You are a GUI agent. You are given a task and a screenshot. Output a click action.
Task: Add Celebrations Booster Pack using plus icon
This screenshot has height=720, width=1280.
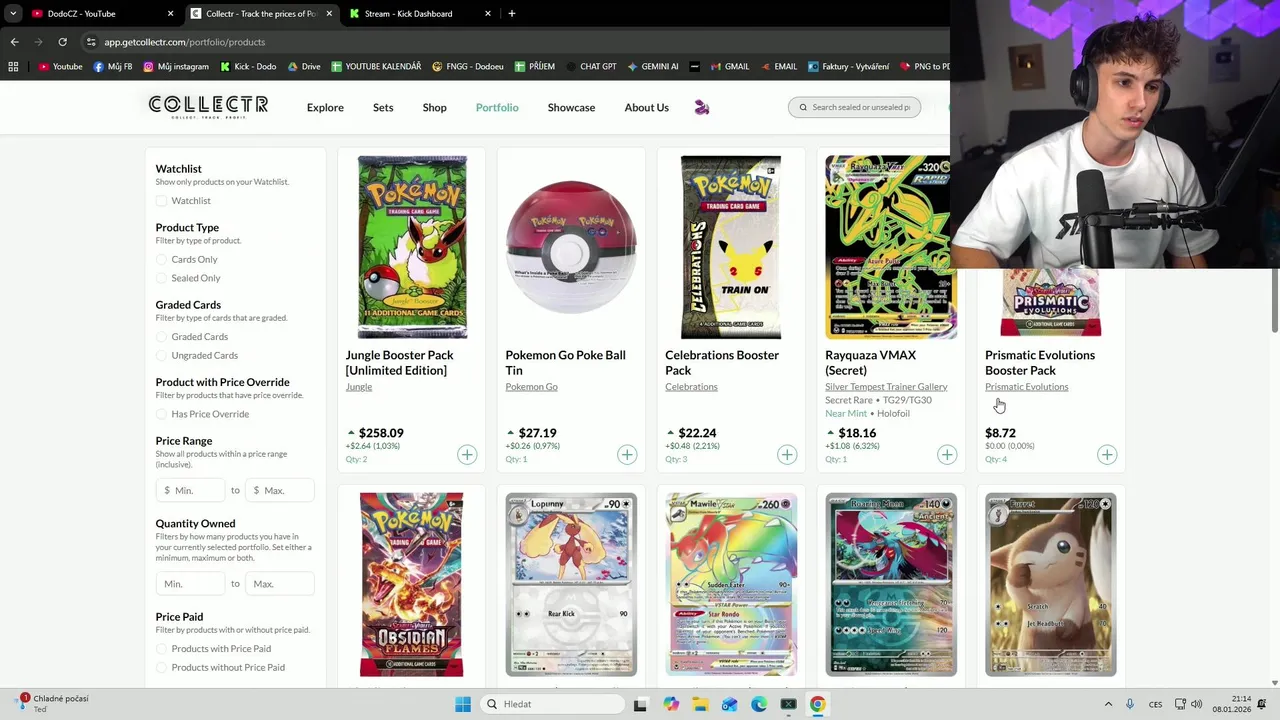[787, 455]
